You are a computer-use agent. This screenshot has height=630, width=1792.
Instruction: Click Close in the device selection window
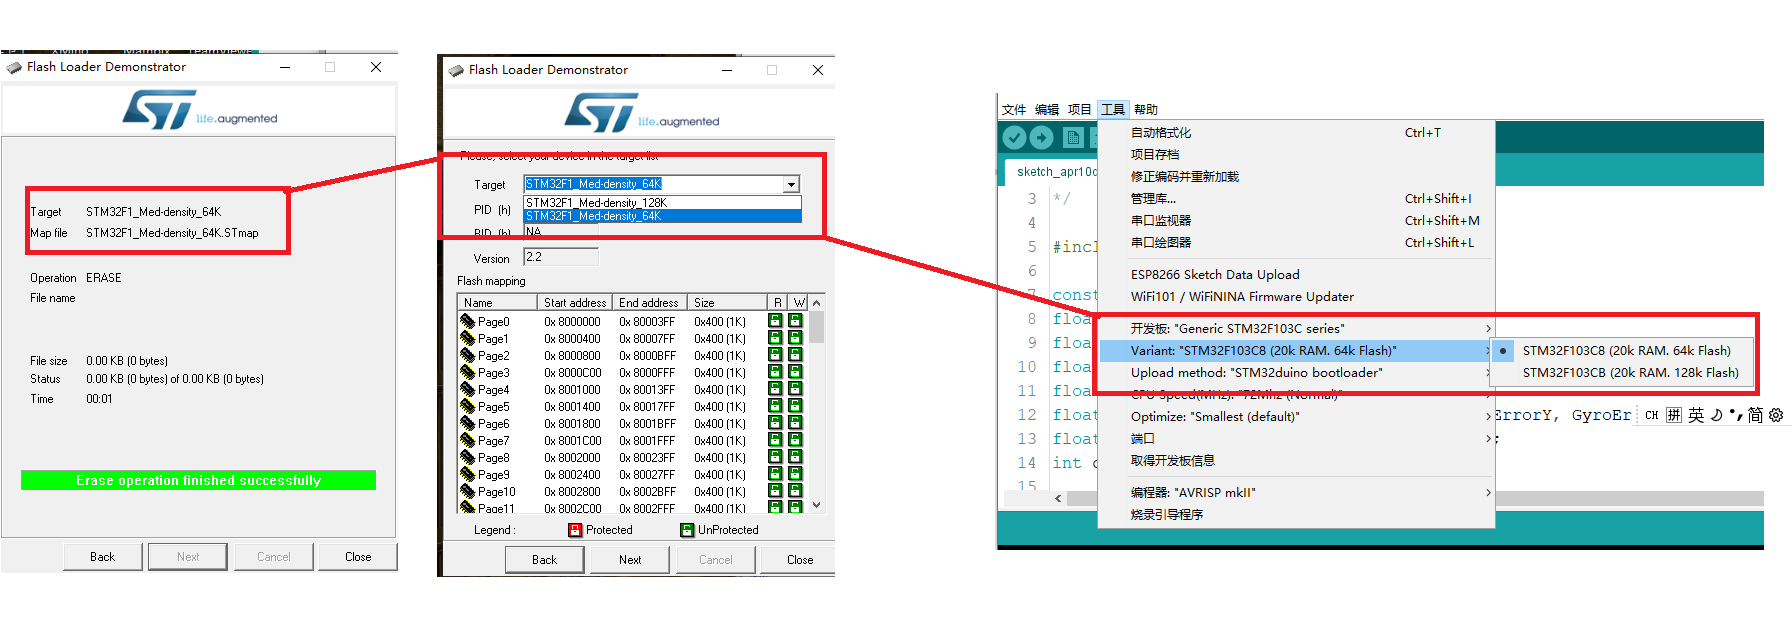pyautogui.click(x=800, y=560)
